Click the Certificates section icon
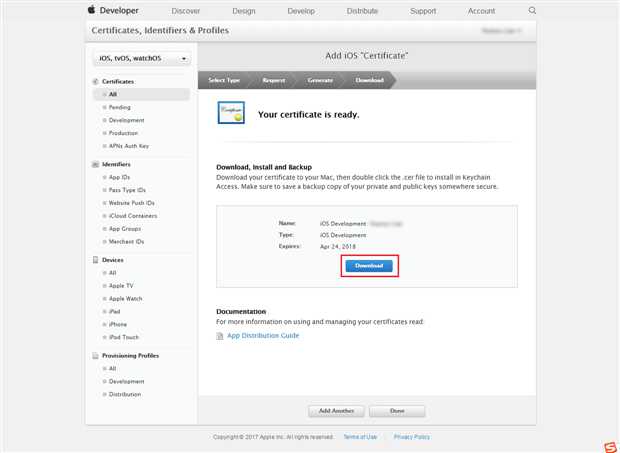Viewport: 620px width, 453px height. coord(95,81)
